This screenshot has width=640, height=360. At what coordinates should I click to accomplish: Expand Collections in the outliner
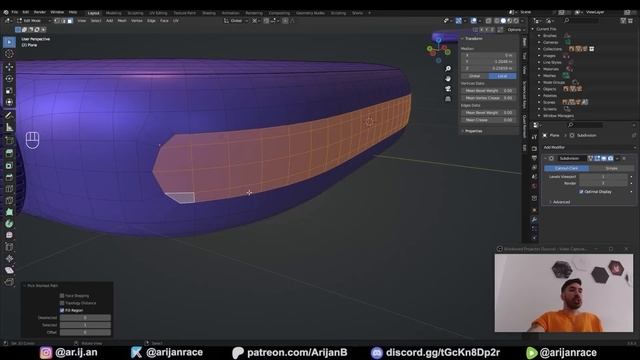(539, 49)
